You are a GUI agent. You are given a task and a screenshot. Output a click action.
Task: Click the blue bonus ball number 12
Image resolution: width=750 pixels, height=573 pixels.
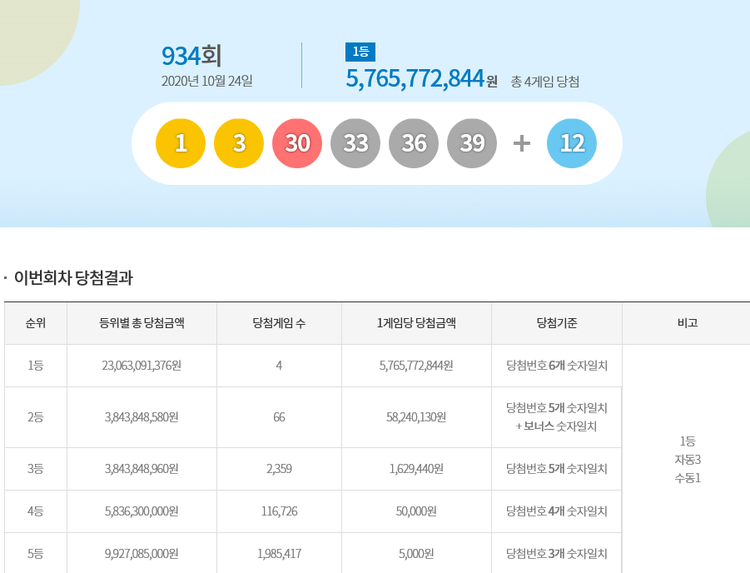[x=572, y=143]
